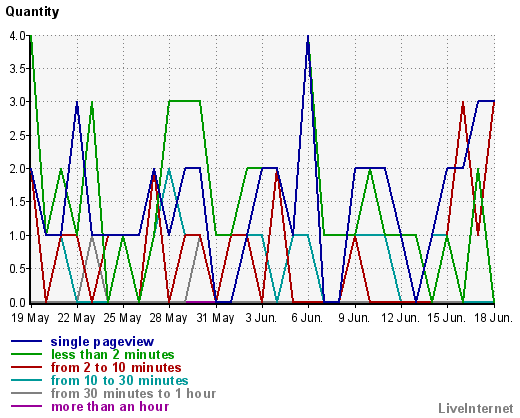Click the '0.0' y-axis value
Screen dimensions: 520x418
[x=18, y=303]
